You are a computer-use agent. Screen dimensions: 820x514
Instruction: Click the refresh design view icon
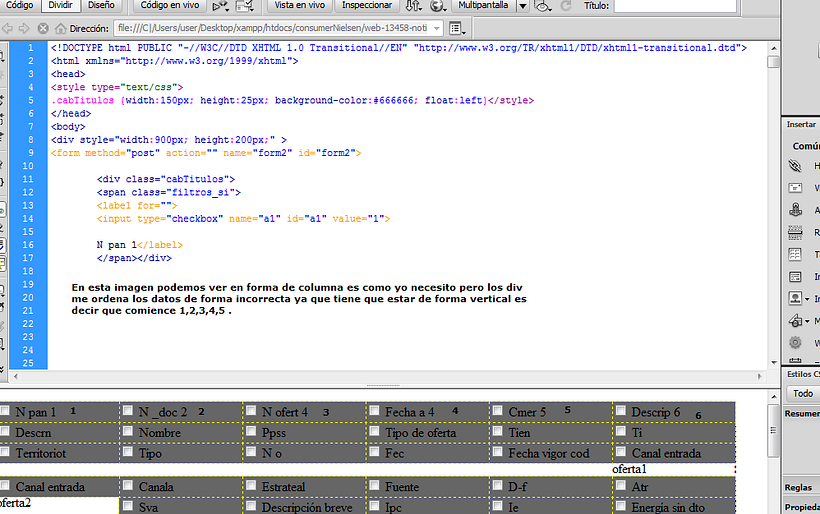pyautogui.click(x=566, y=6)
